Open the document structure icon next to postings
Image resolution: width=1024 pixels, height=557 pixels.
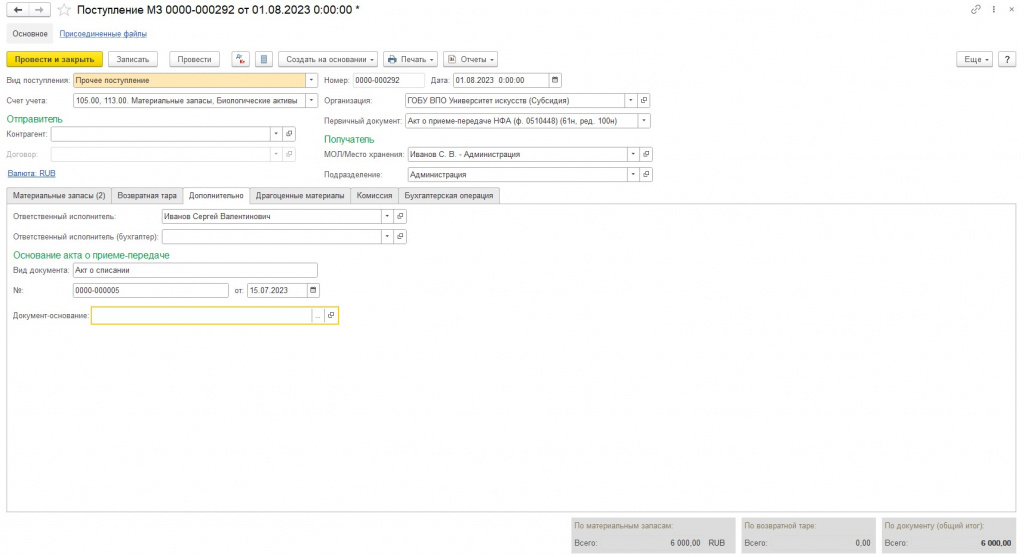pyautogui.click(x=264, y=59)
